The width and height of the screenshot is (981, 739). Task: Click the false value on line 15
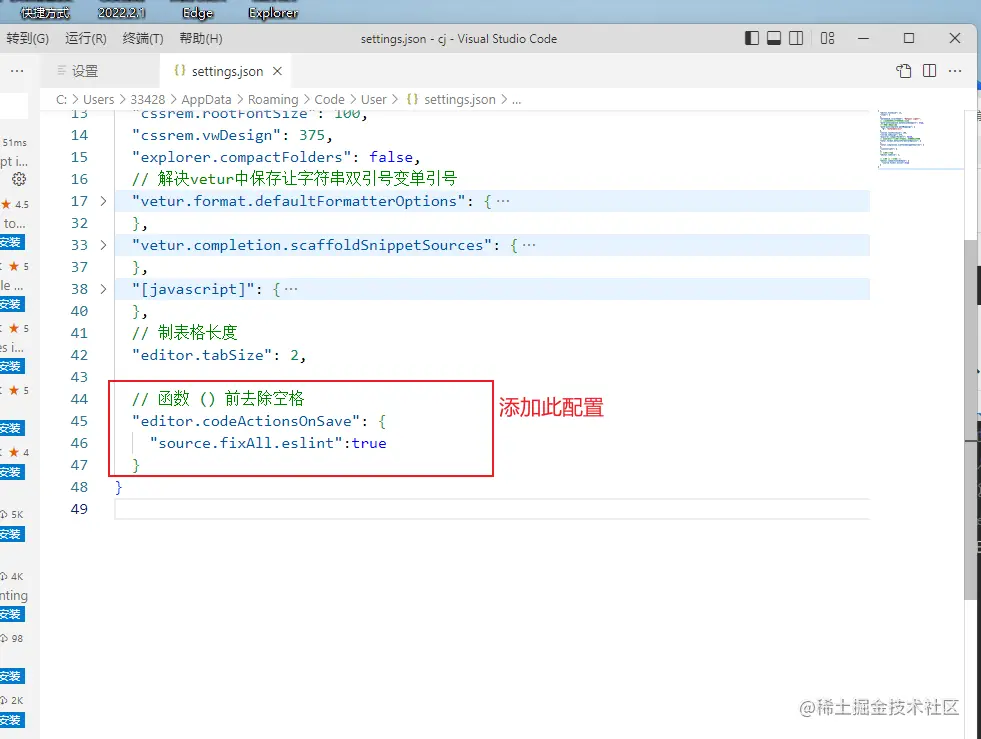click(391, 157)
